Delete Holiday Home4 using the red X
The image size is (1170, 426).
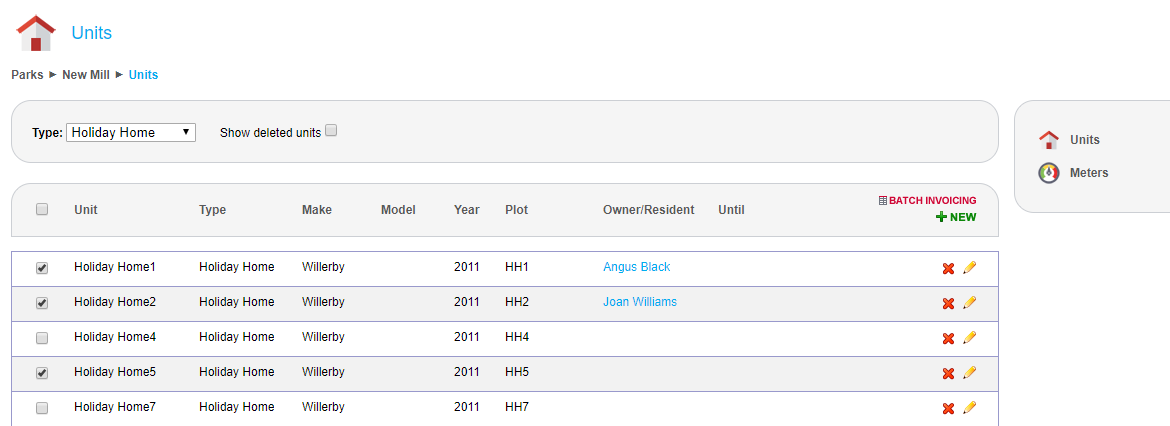click(948, 338)
